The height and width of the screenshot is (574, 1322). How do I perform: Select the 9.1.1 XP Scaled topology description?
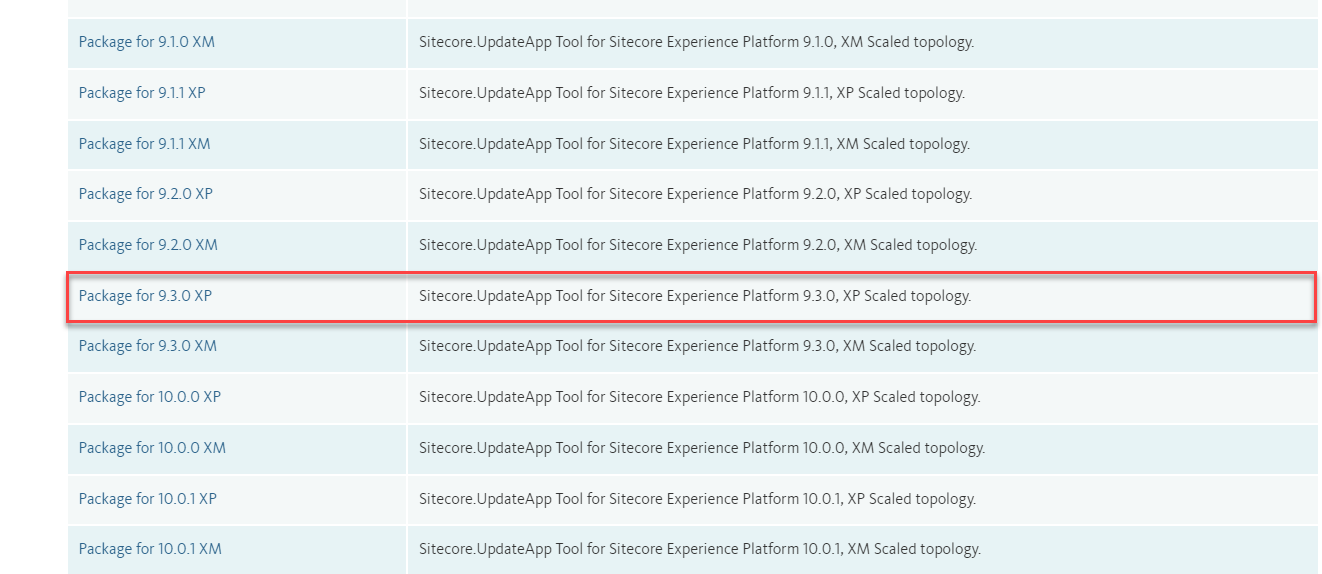(x=691, y=93)
